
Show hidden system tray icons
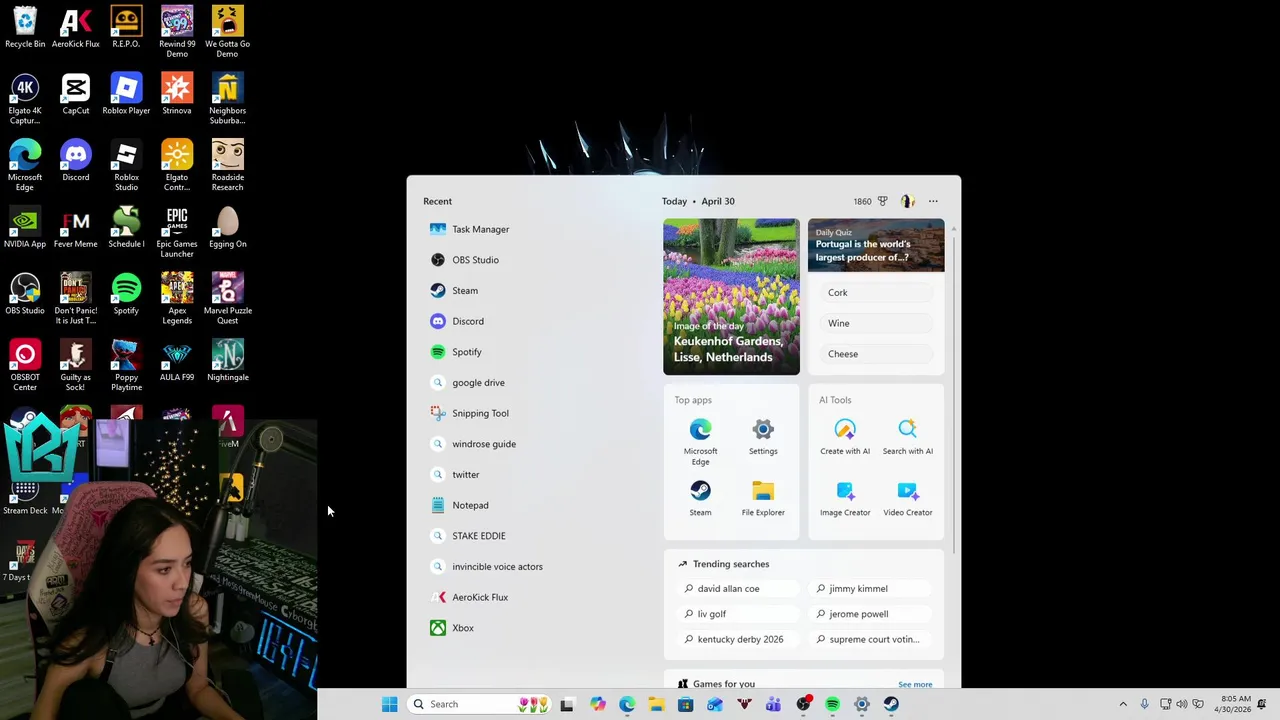[1123, 704]
